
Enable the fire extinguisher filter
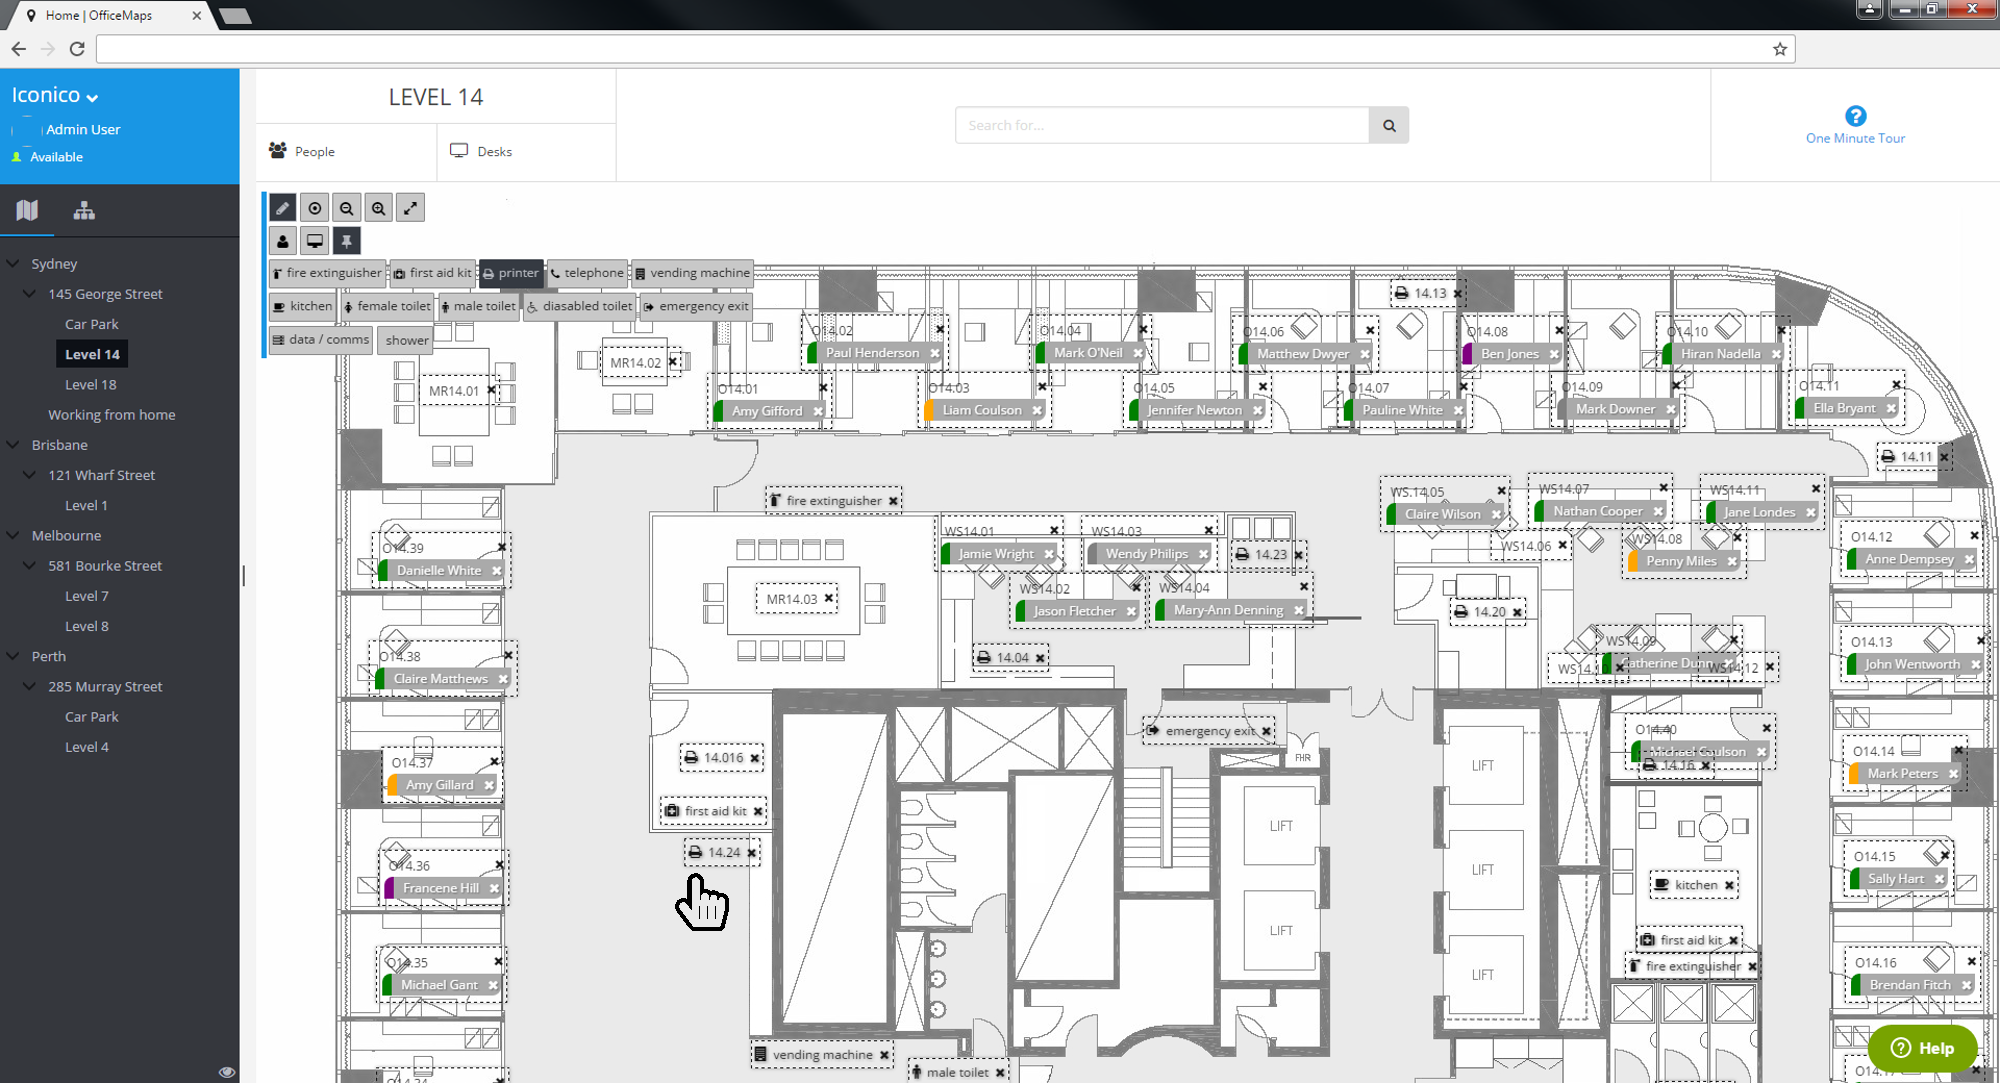[326, 272]
